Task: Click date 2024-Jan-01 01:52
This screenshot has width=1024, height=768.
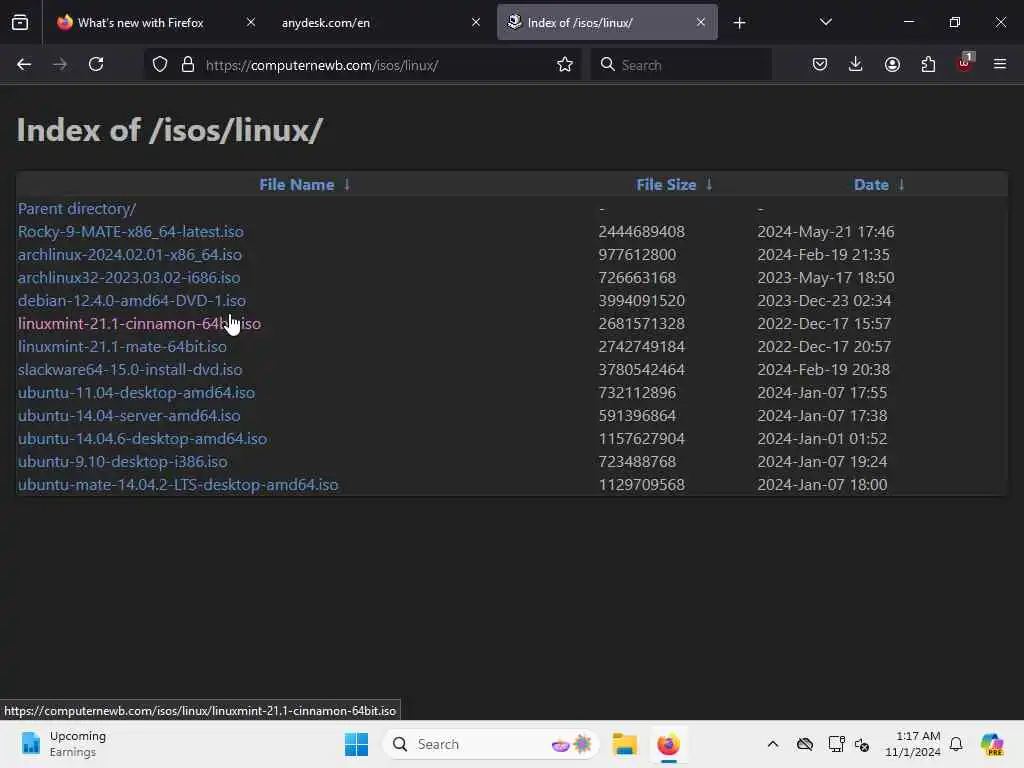Action: point(822,438)
